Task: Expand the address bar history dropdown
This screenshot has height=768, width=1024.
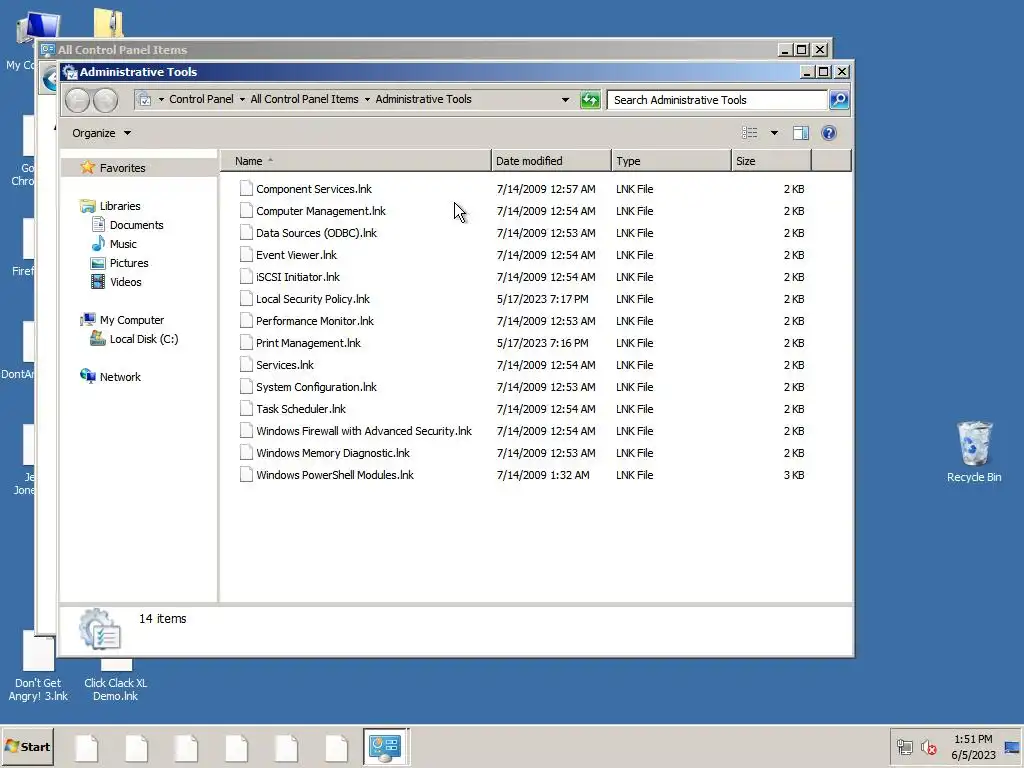Action: tap(565, 100)
